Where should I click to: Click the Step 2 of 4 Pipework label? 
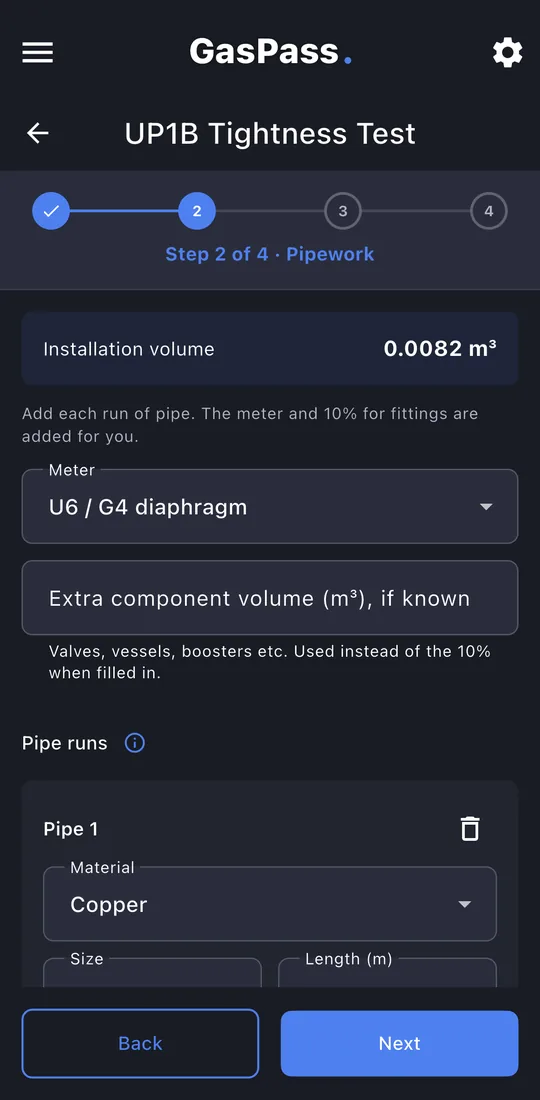click(270, 254)
